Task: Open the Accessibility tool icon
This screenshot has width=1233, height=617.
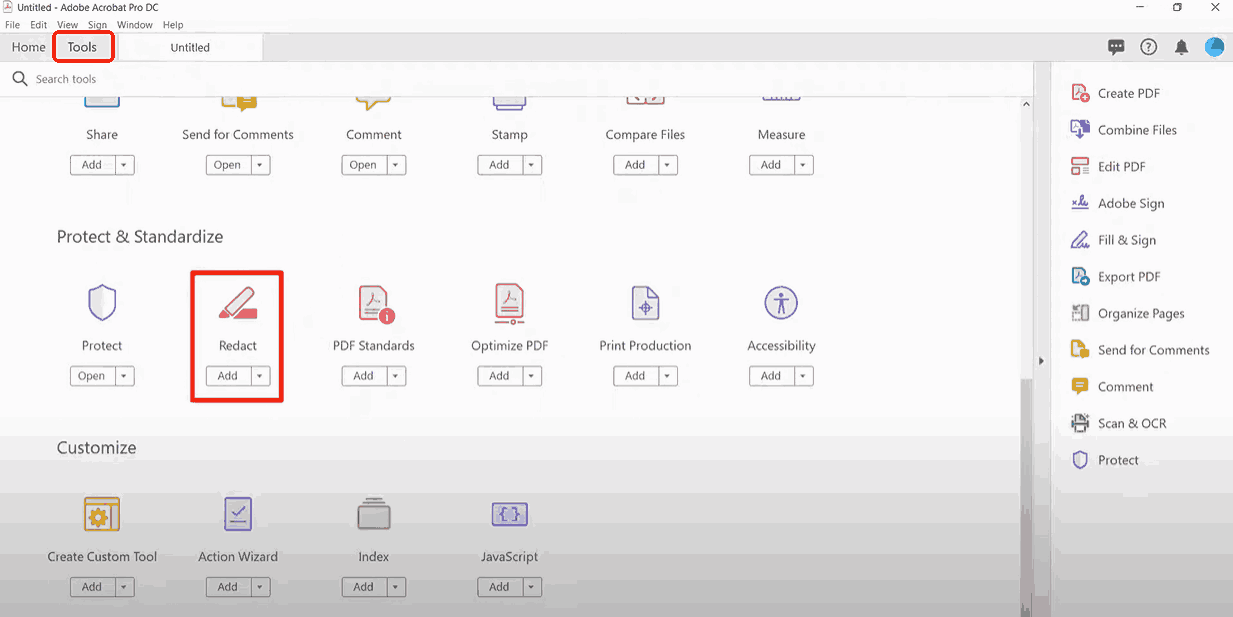Action: pos(781,304)
